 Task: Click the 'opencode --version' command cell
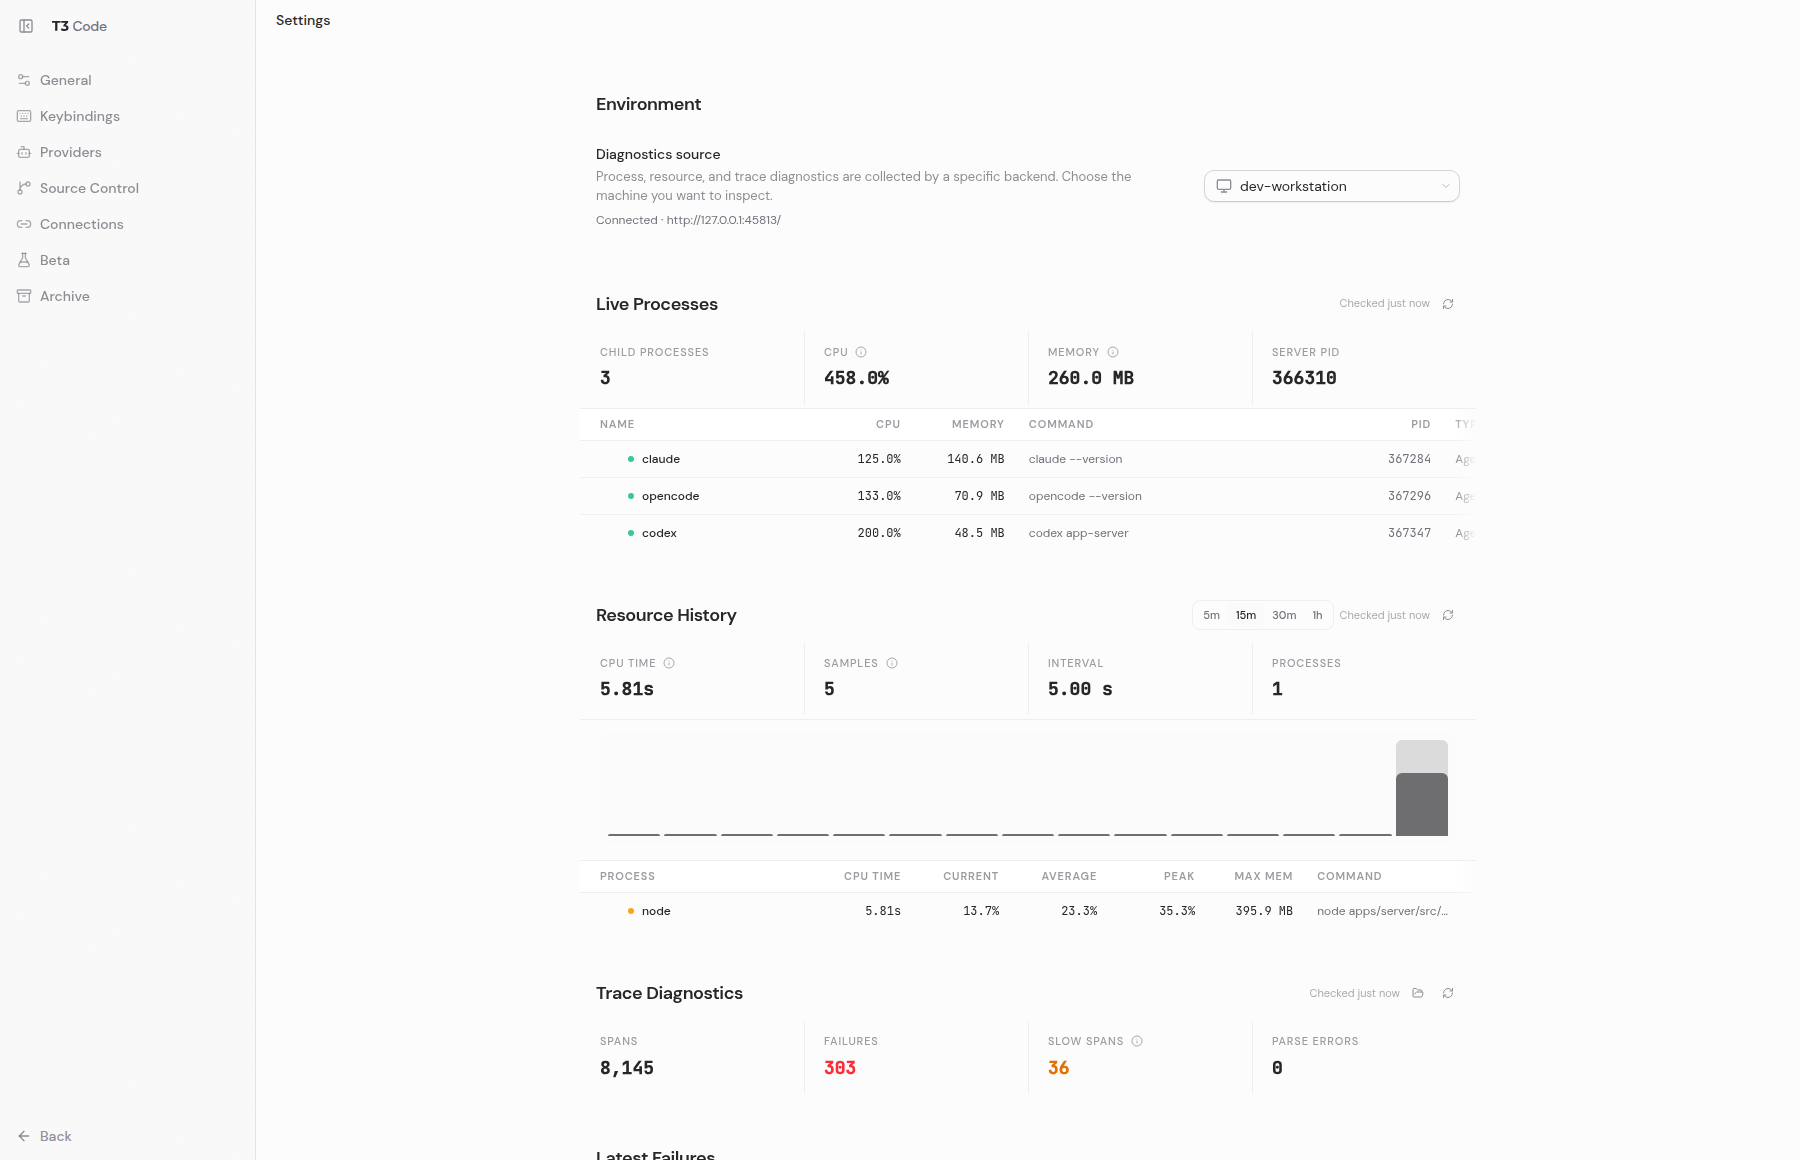[1085, 496]
